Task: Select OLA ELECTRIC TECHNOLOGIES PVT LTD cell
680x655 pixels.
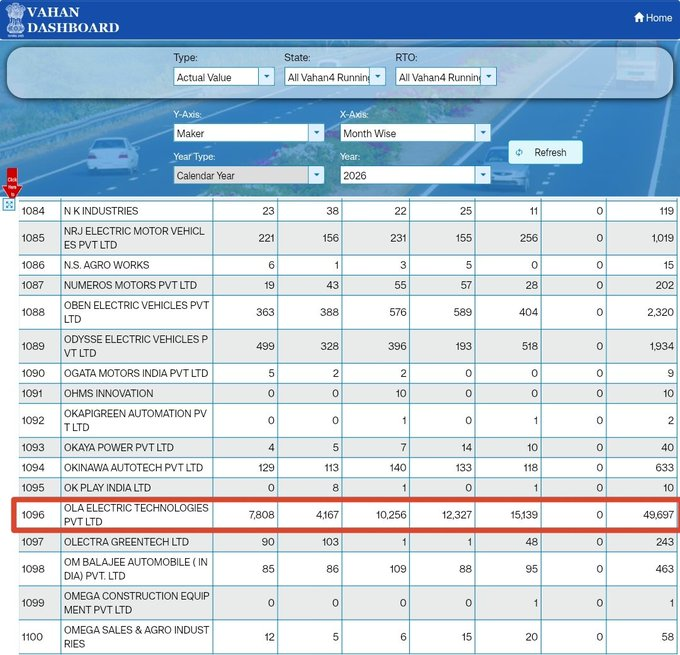Action: point(137,514)
